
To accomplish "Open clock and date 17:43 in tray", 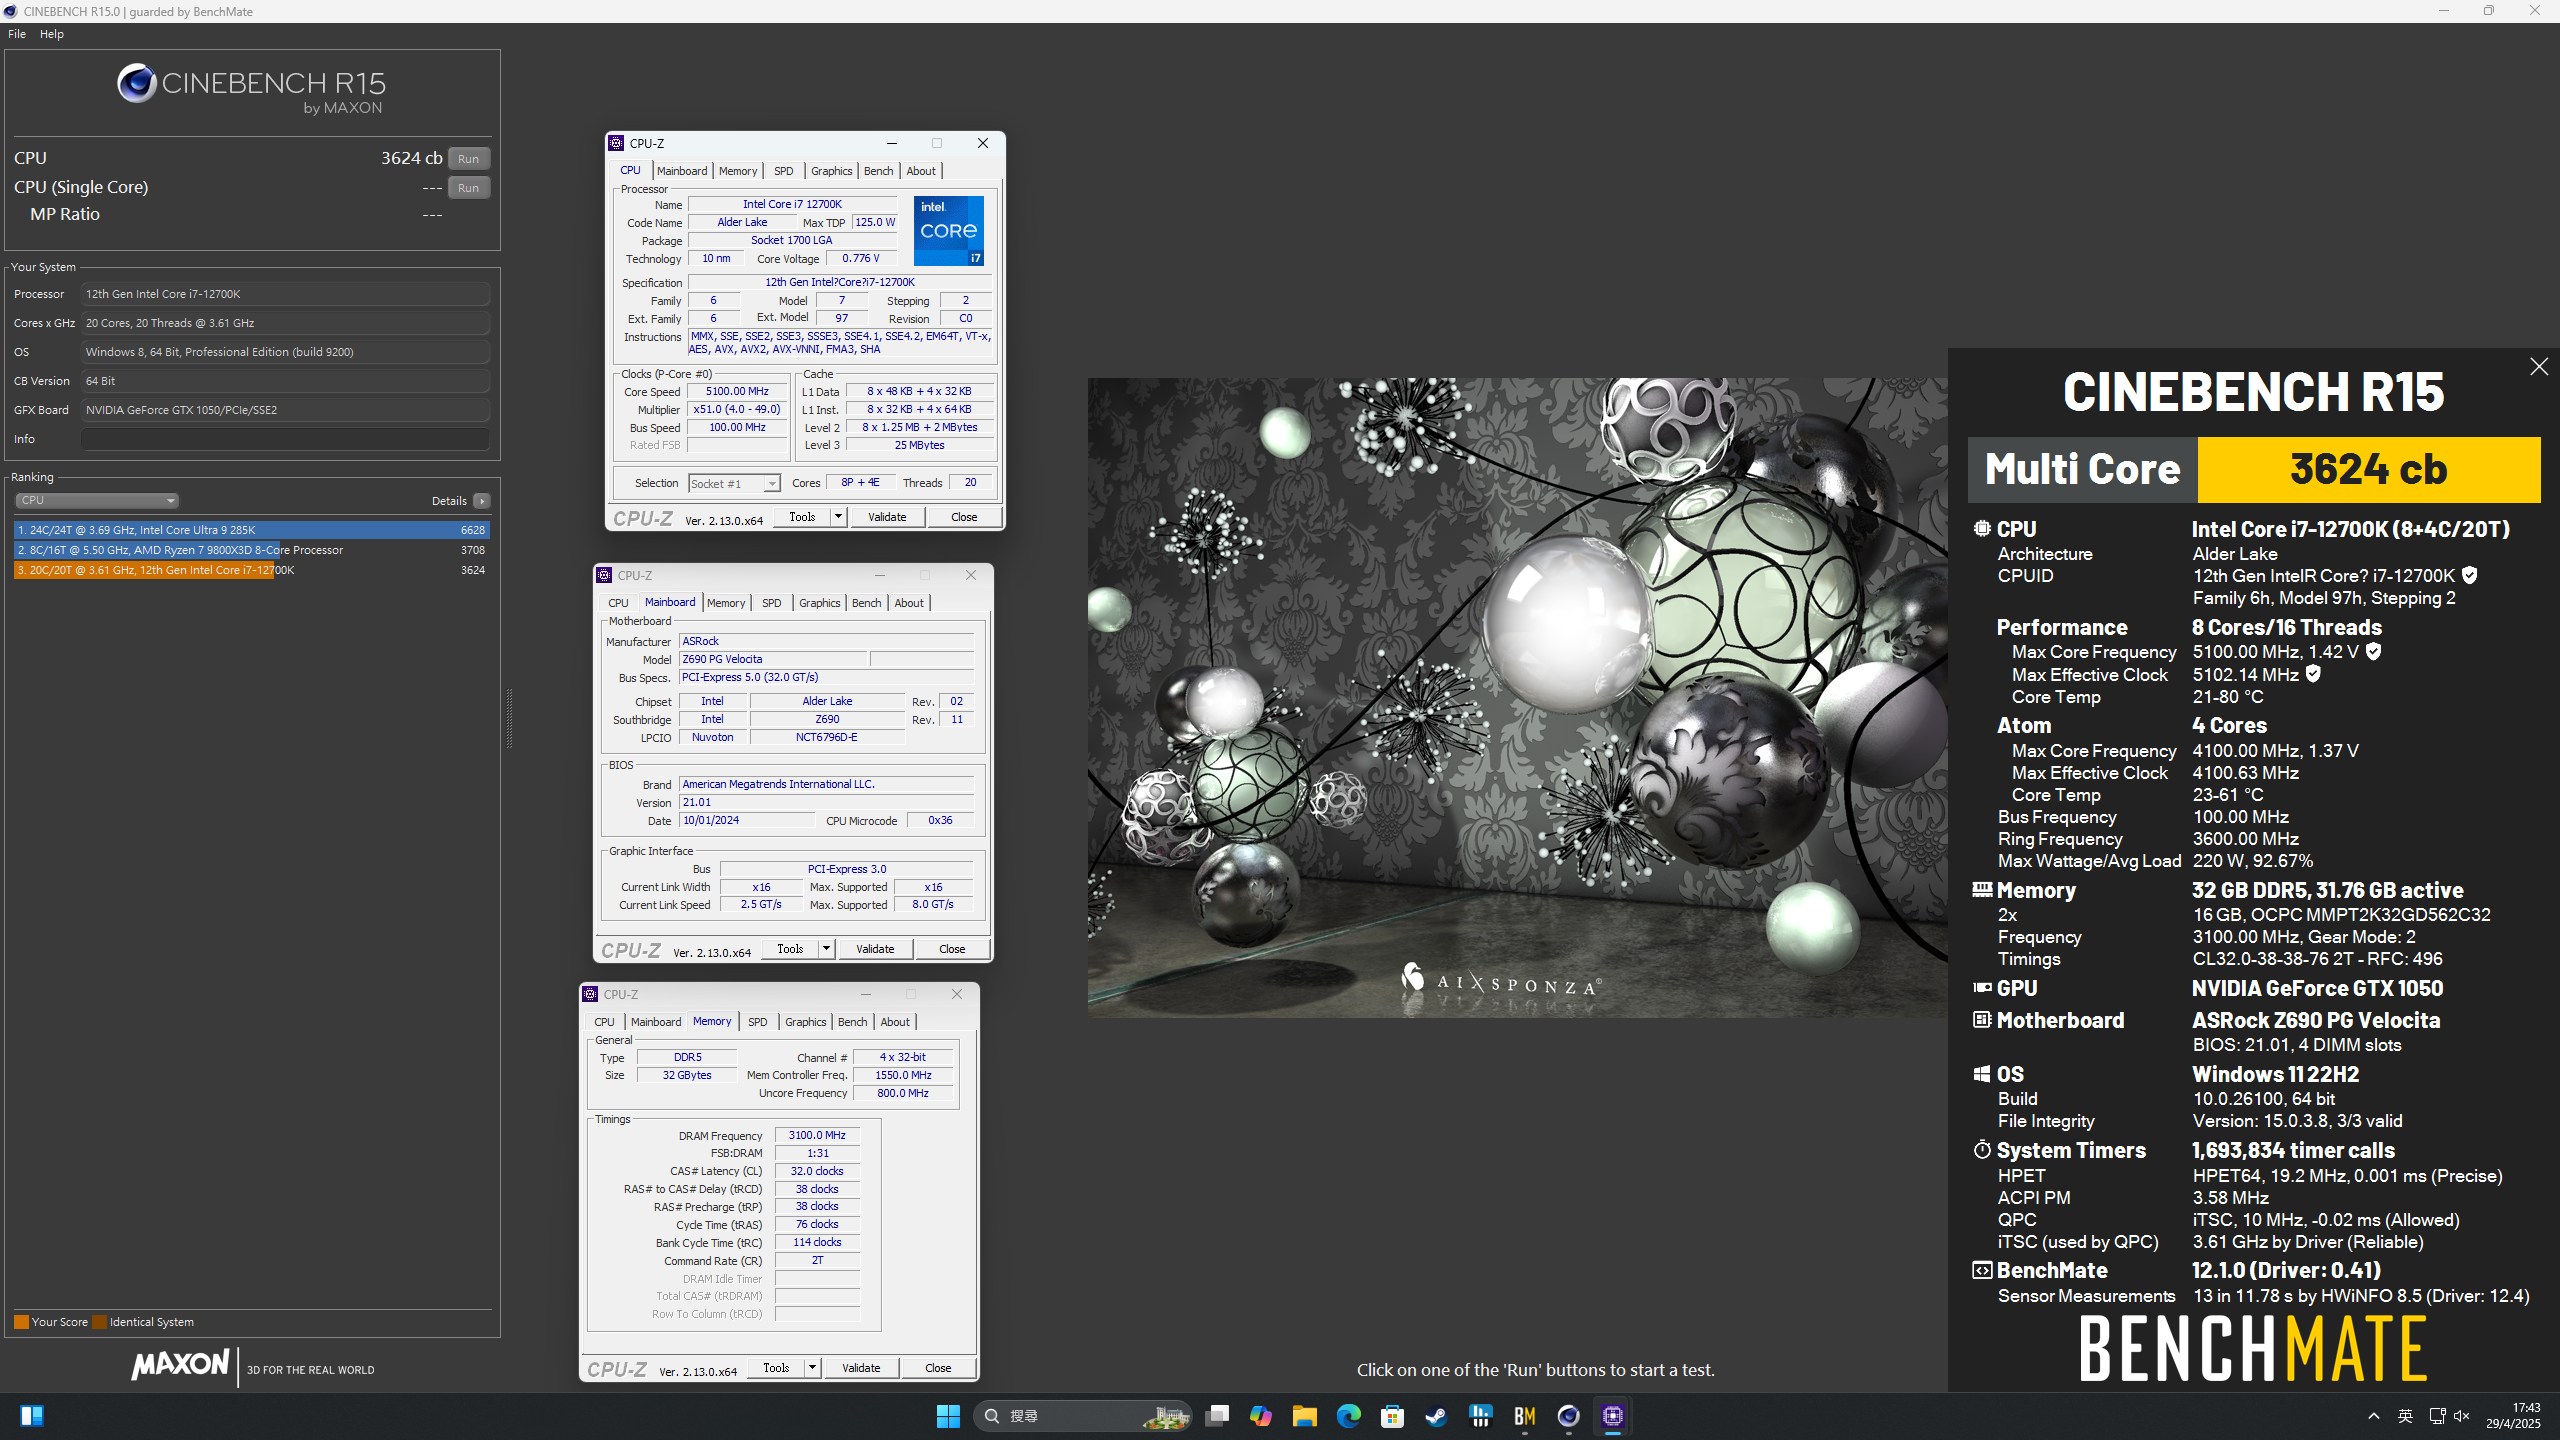I will [2513, 1416].
